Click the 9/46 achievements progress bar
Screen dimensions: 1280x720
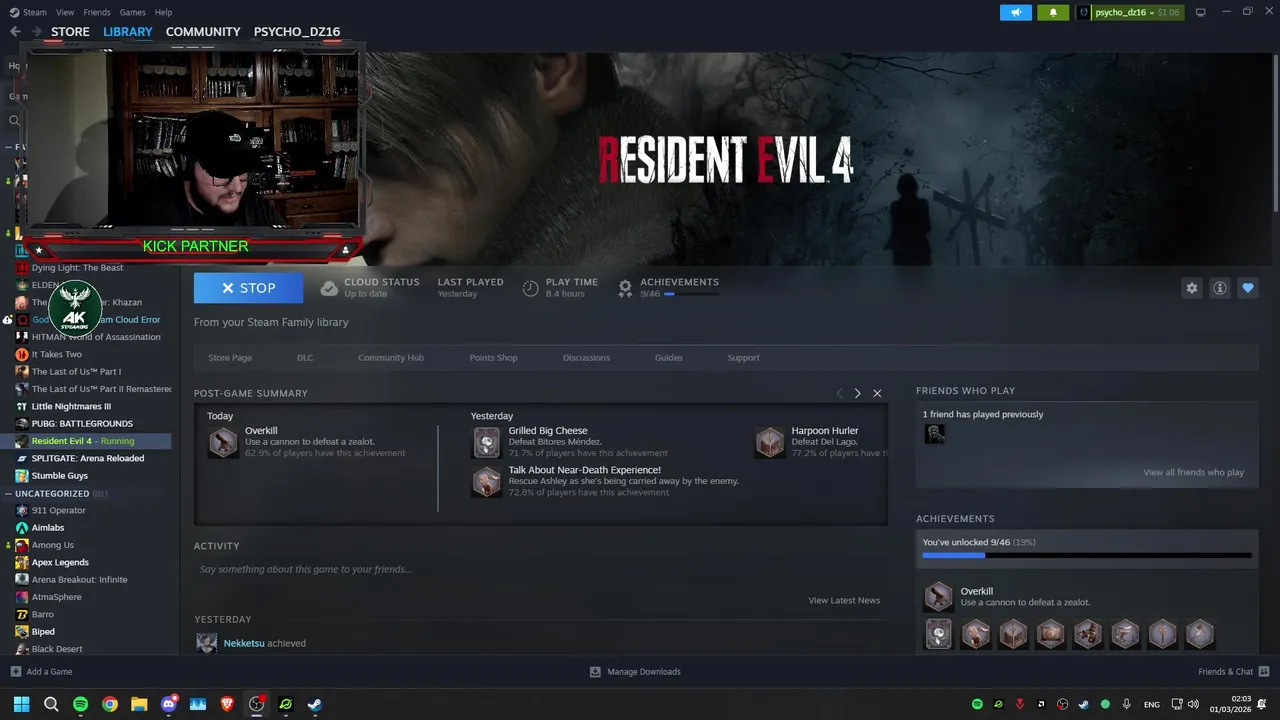(1087, 555)
